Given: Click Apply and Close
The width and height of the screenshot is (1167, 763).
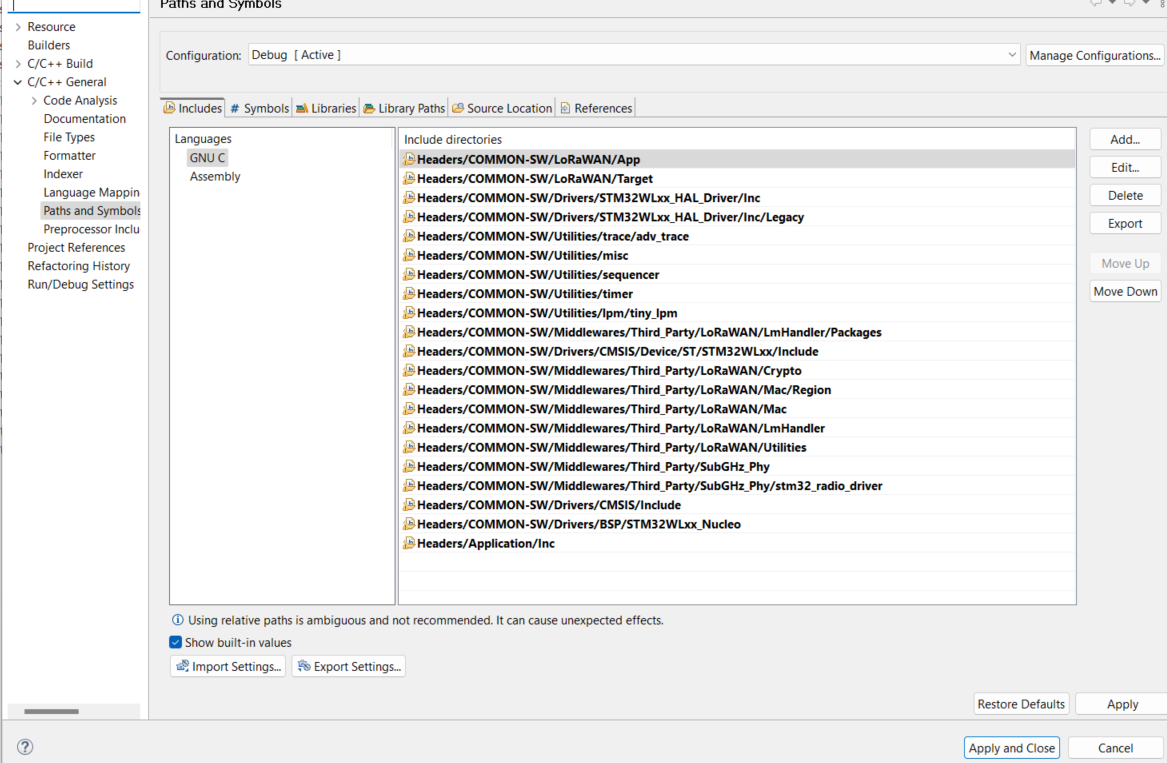Looking at the screenshot, I should tap(1011, 747).
